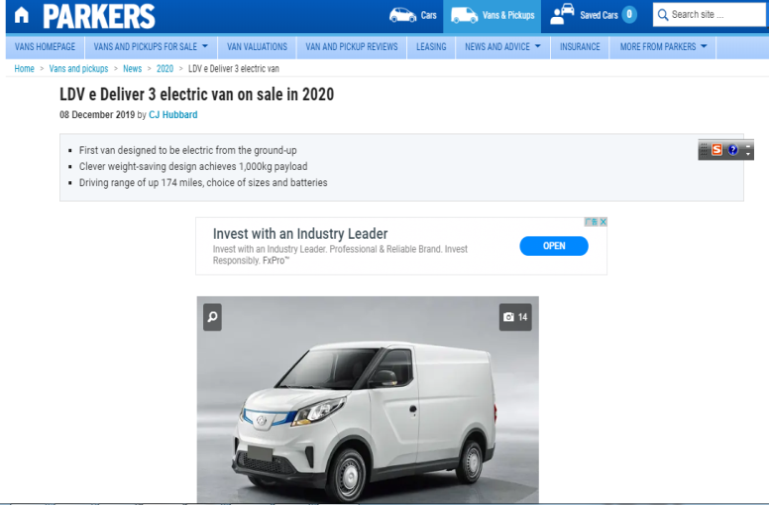Open the Vans & Pickups tab
The width and height of the screenshot is (769, 505).
click(492, 16)
